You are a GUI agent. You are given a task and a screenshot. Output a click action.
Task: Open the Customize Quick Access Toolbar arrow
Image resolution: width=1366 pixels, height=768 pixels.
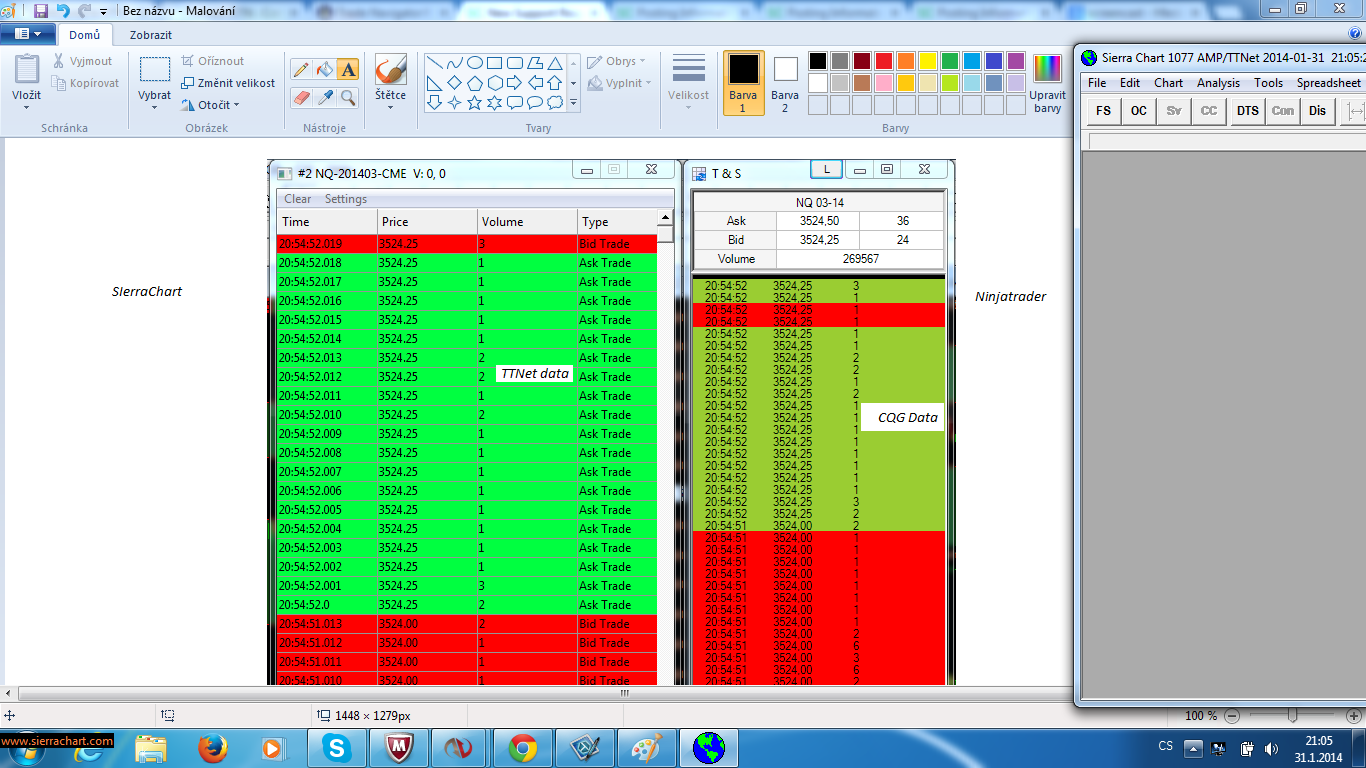click(103, 12)
